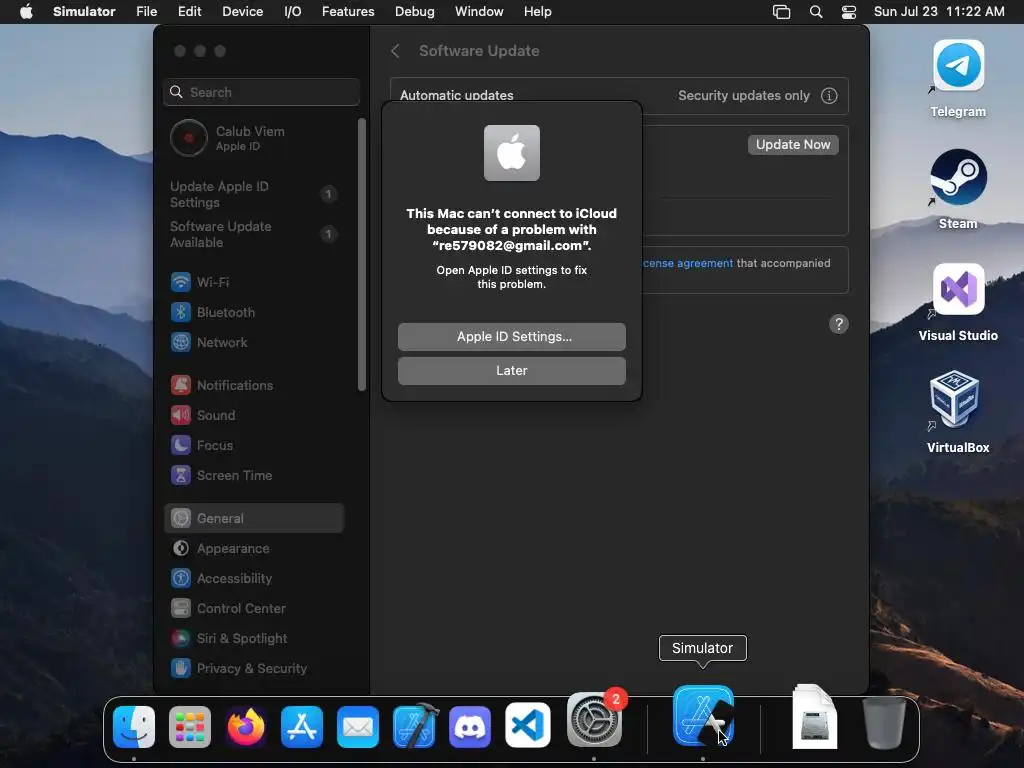
Task: Click the date and time in menu bar
Action: click(x=939, y=12)
